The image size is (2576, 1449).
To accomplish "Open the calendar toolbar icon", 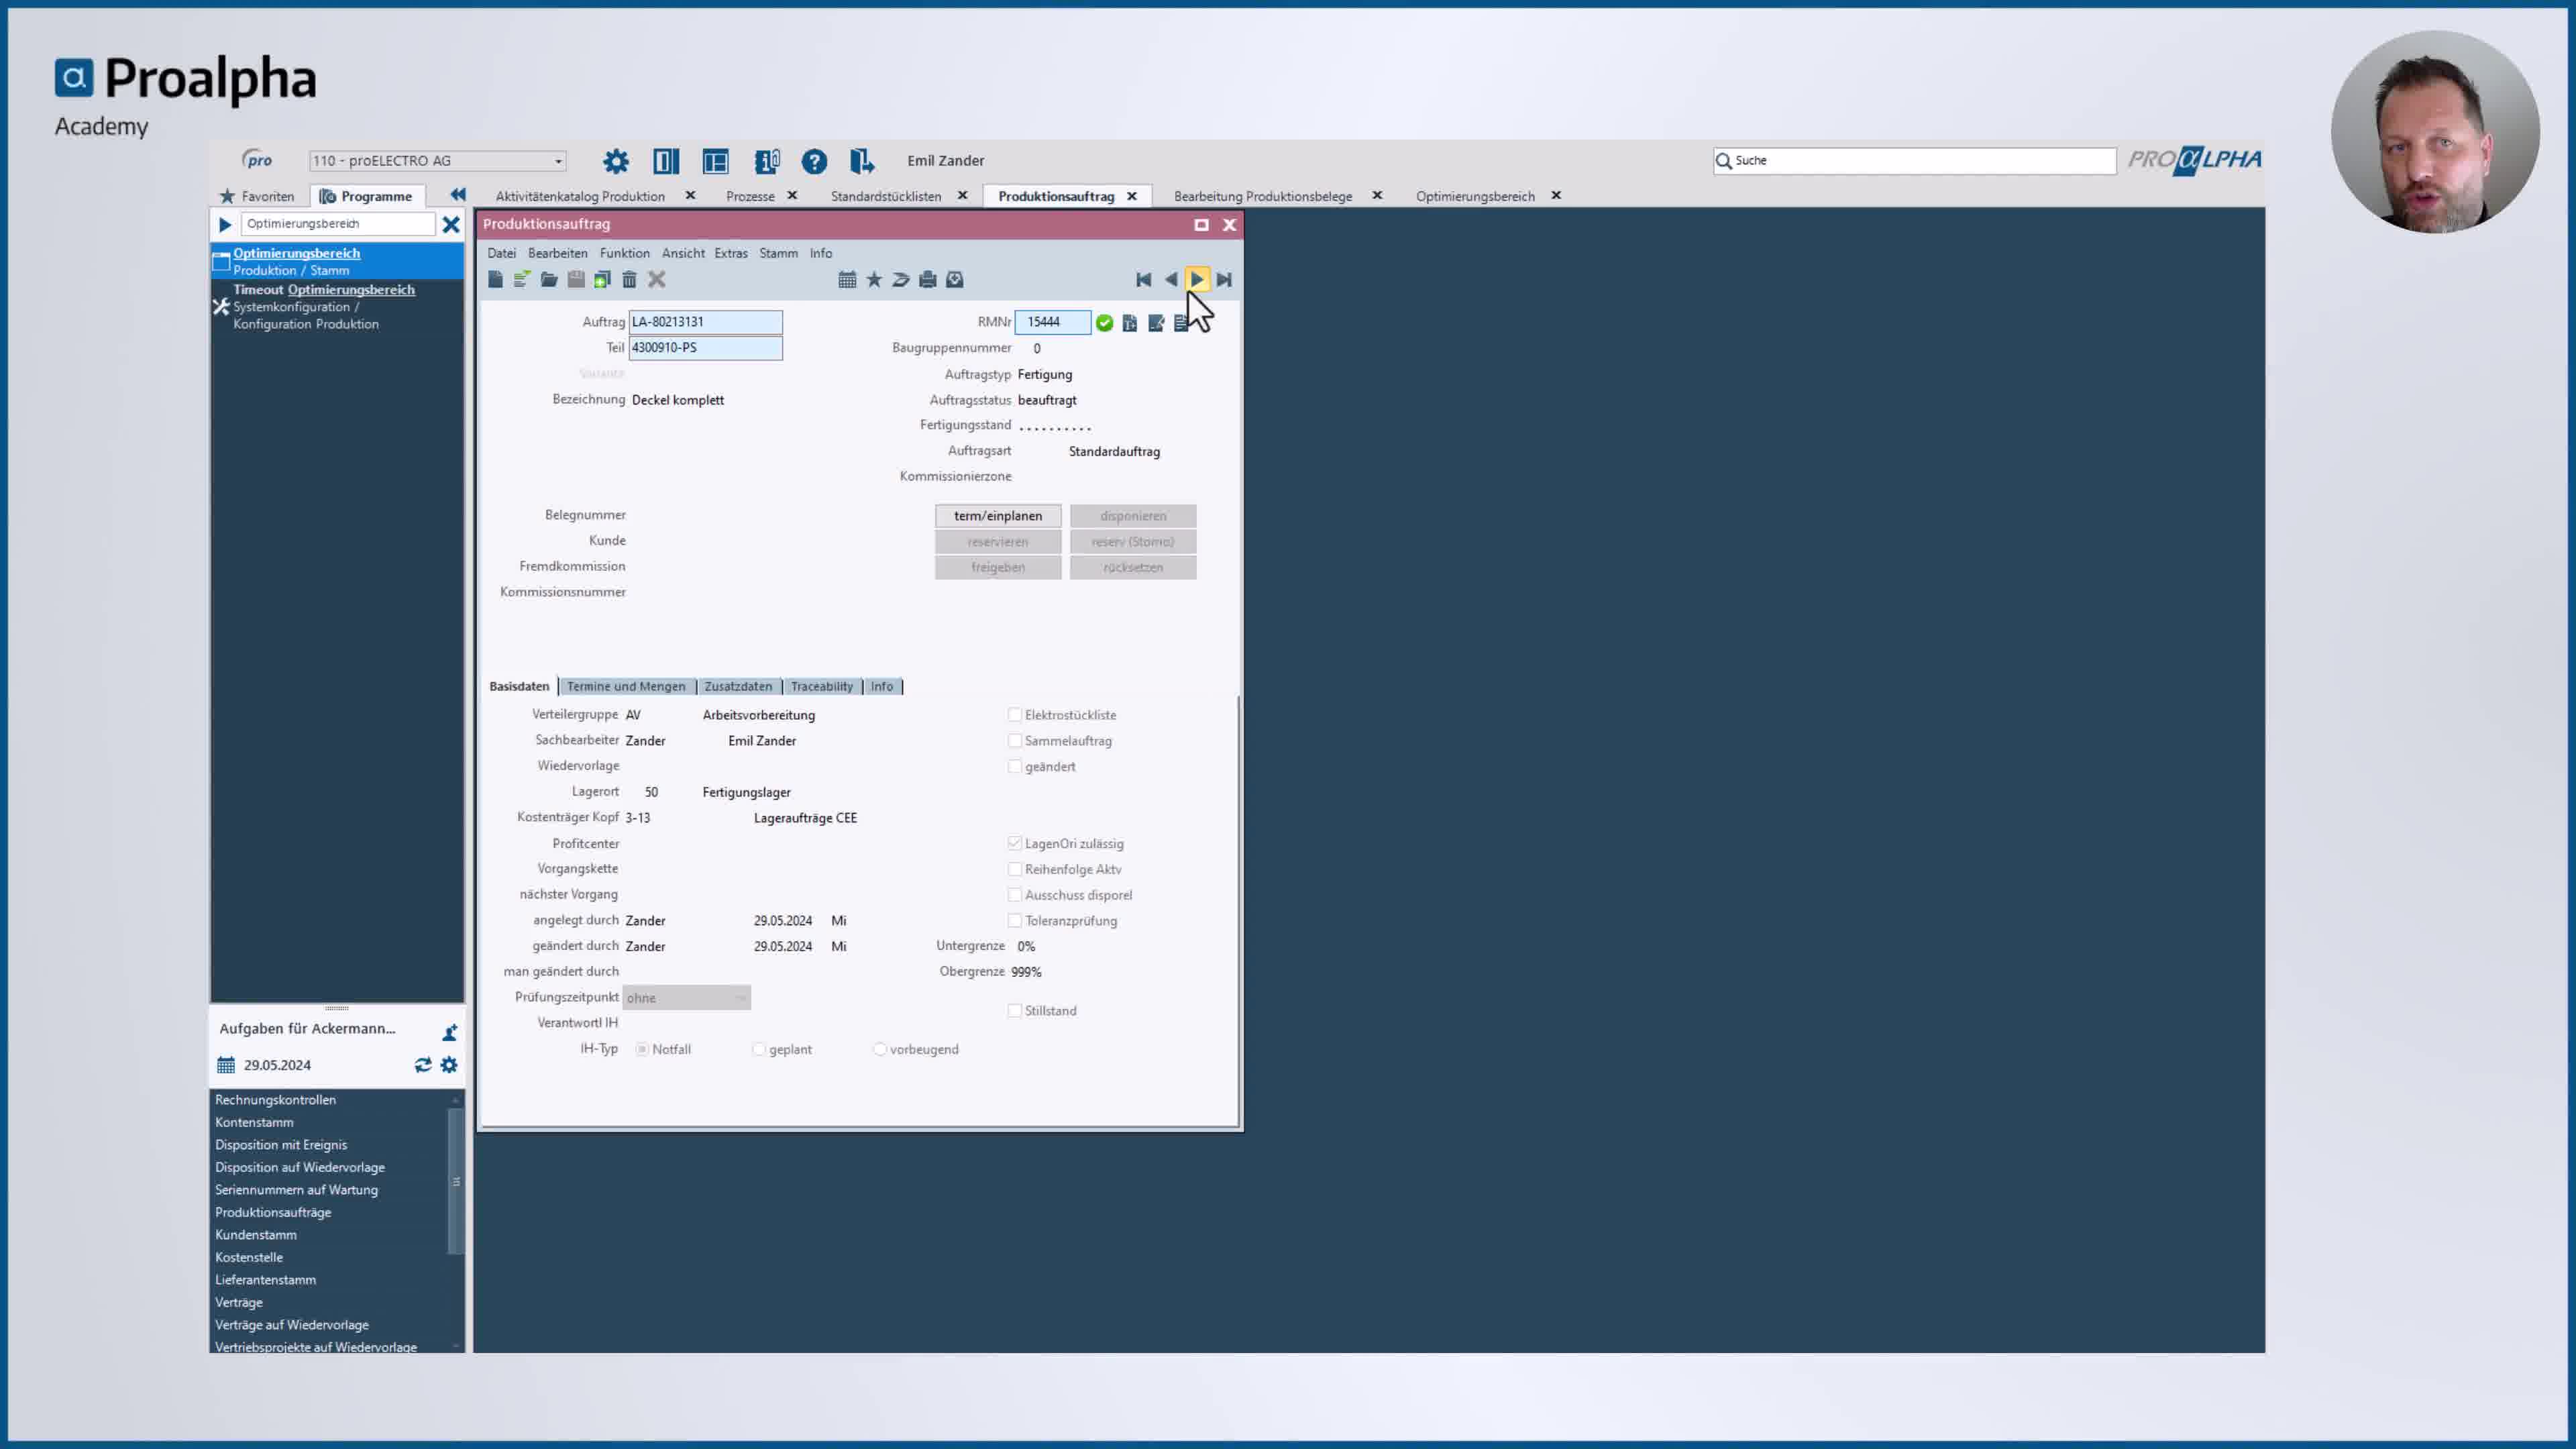I will pos(847,280).
